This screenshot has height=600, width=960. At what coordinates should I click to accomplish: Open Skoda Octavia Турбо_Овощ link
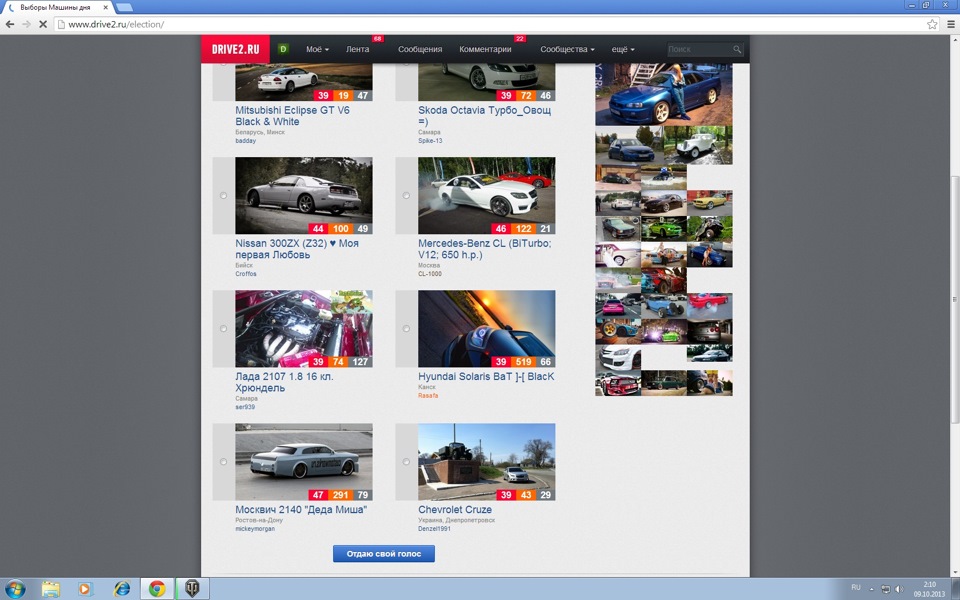(484, 116)
